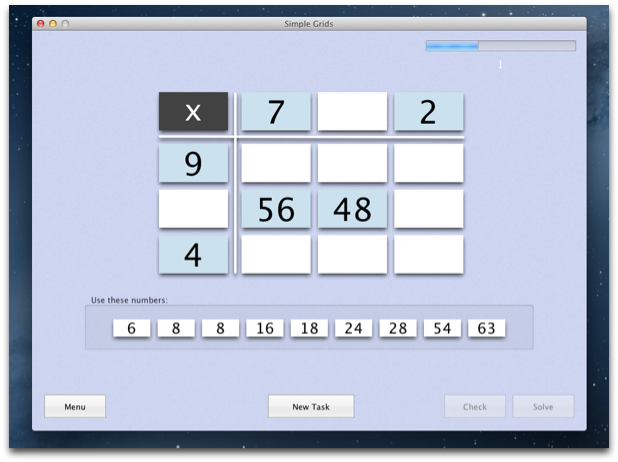Click the filled cell showing 48
This screenshot has height=462, width=618.
(352, 209)
